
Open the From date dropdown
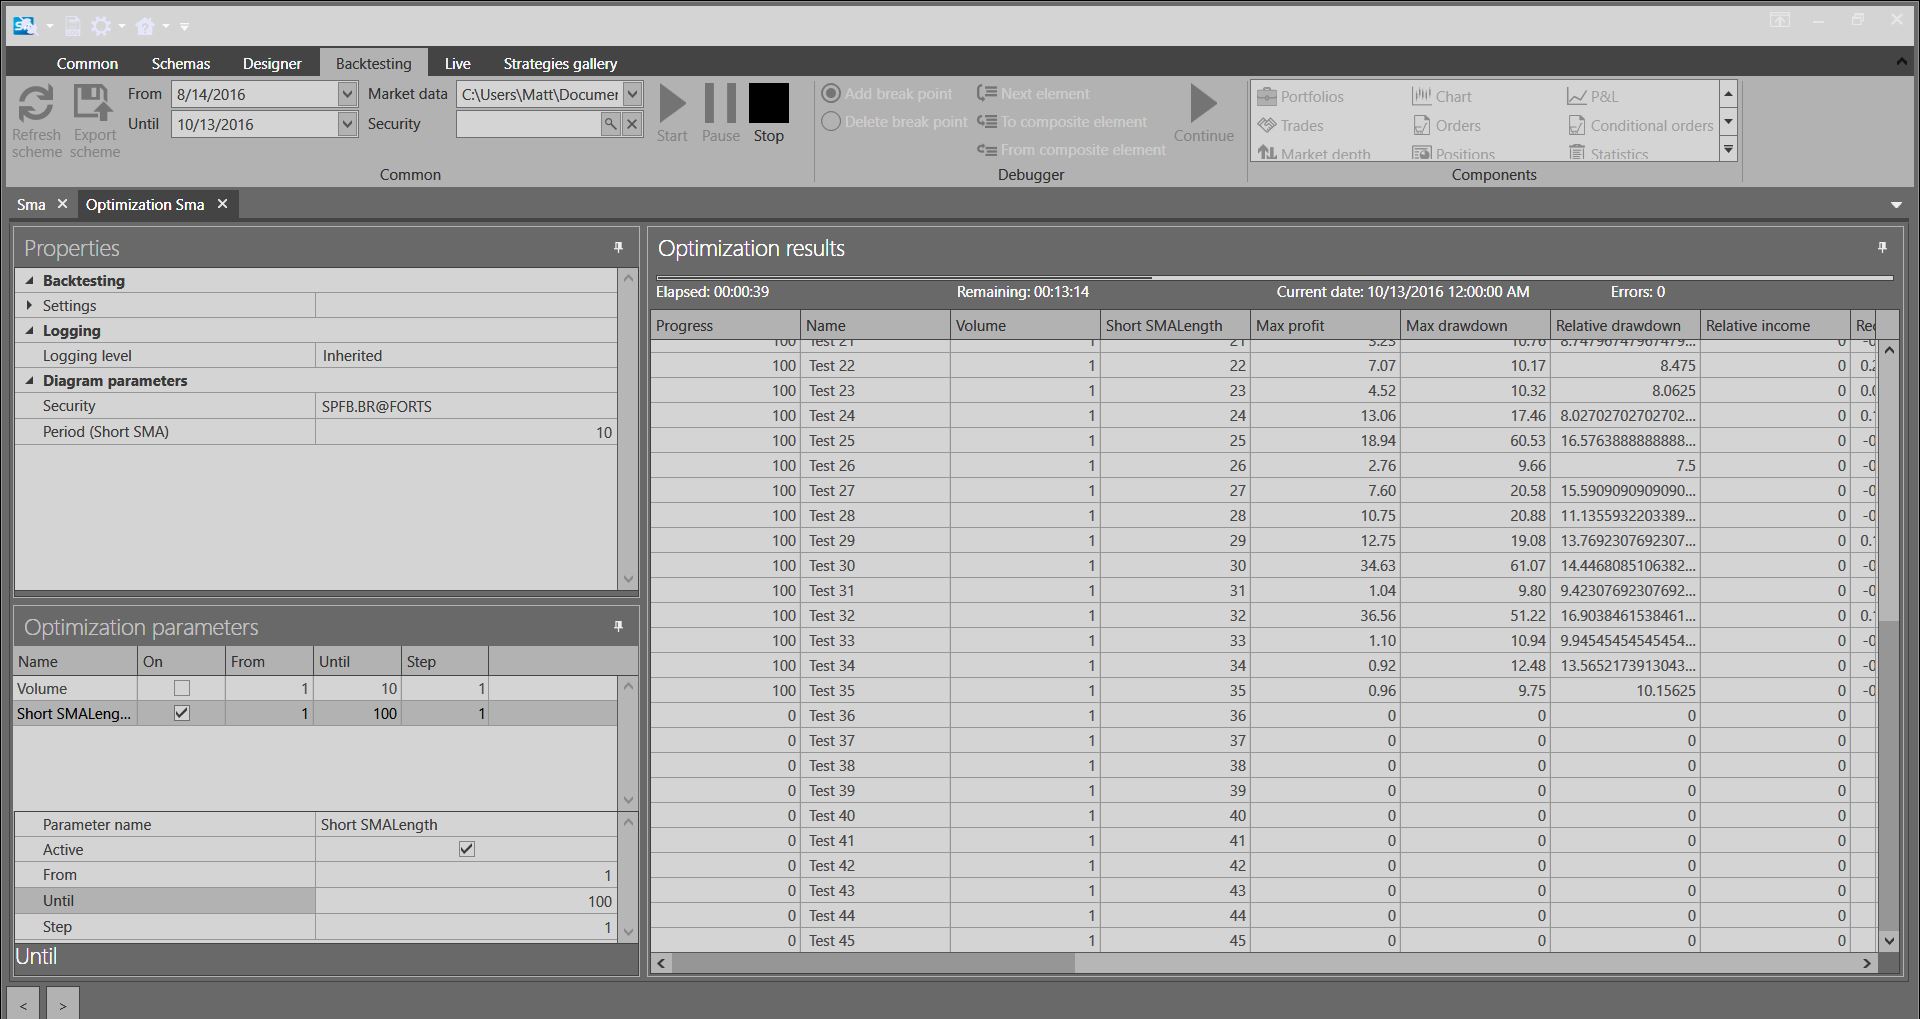347,94
